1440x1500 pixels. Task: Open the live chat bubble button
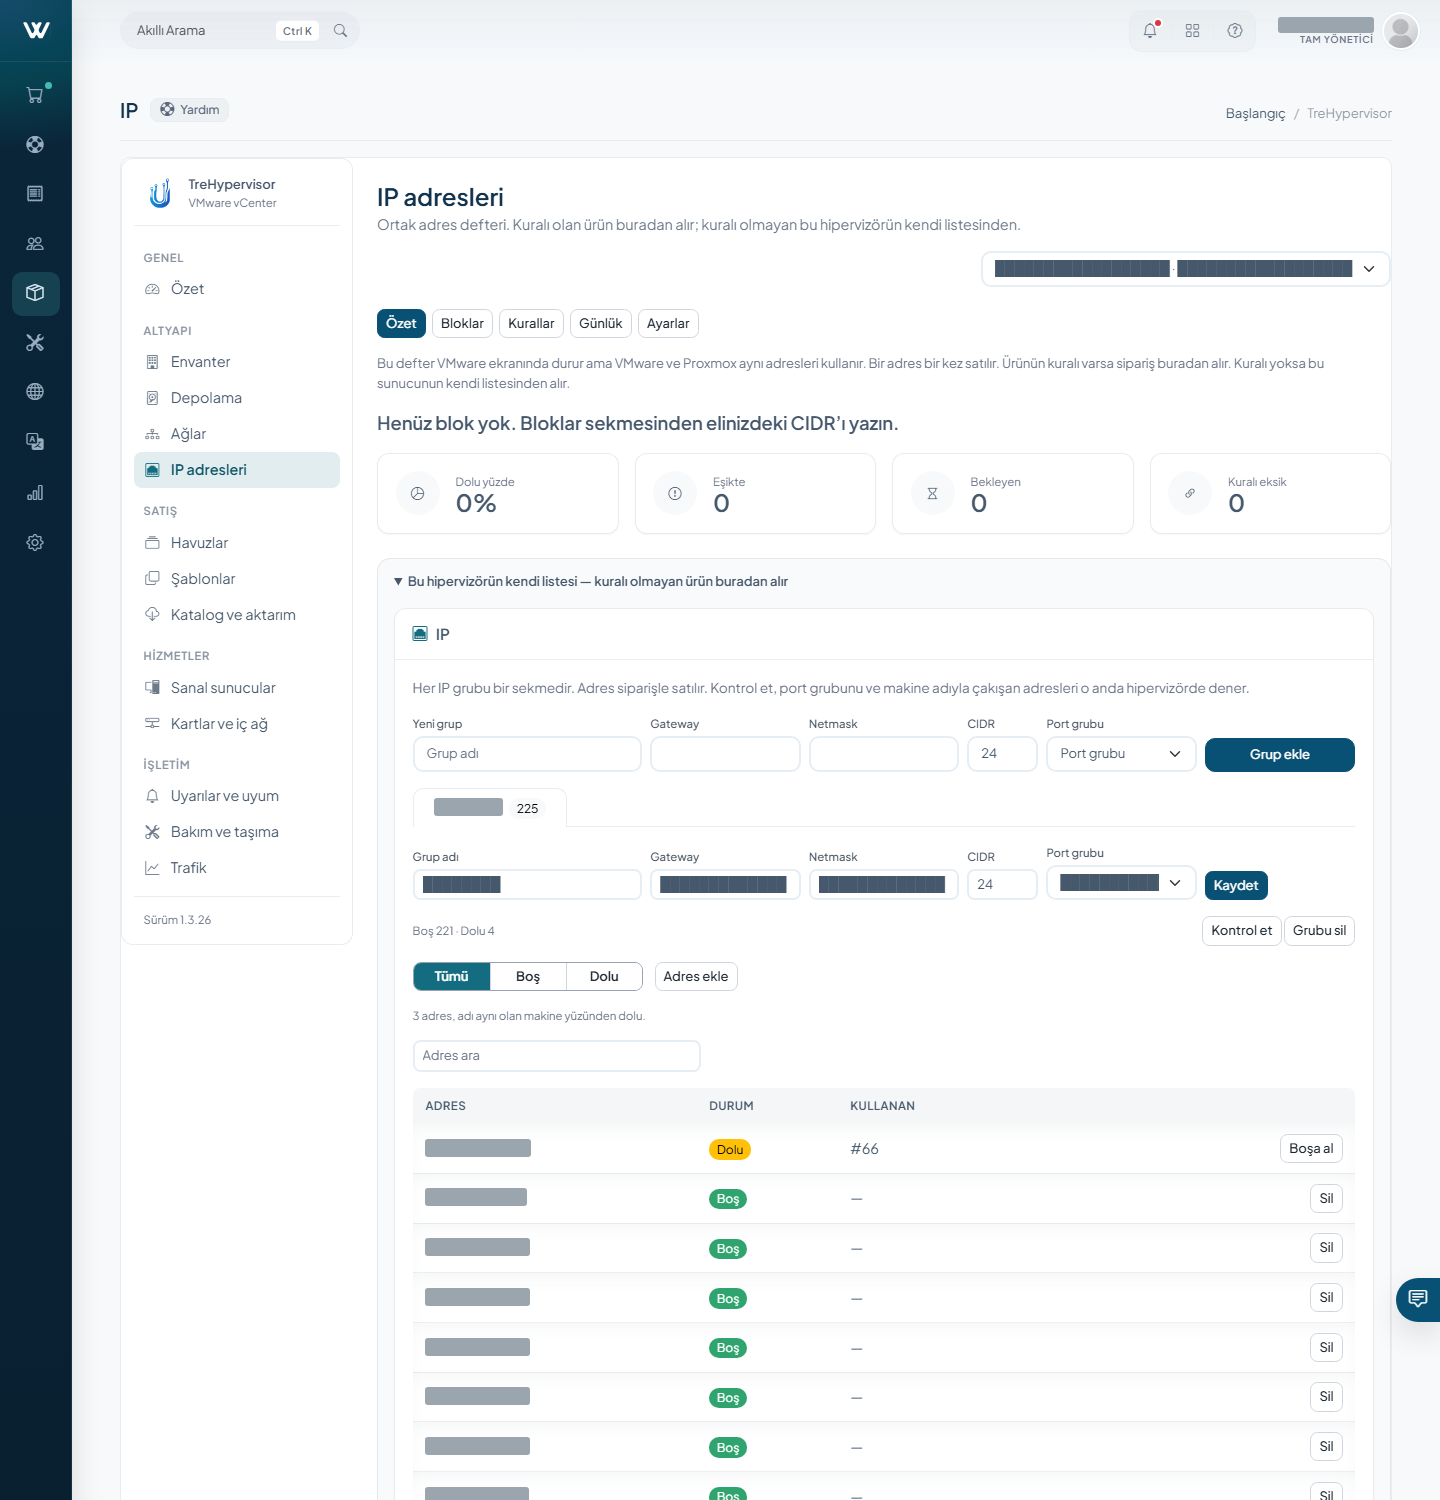click(x=1418, y=1299)
